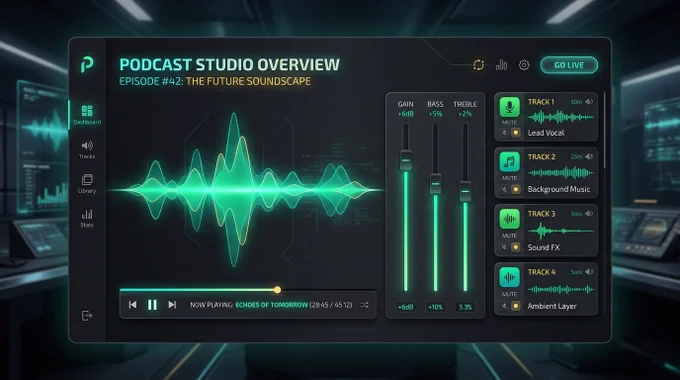Click the Track 3 waveform preview
680x380 pixels.
[561, 231]
